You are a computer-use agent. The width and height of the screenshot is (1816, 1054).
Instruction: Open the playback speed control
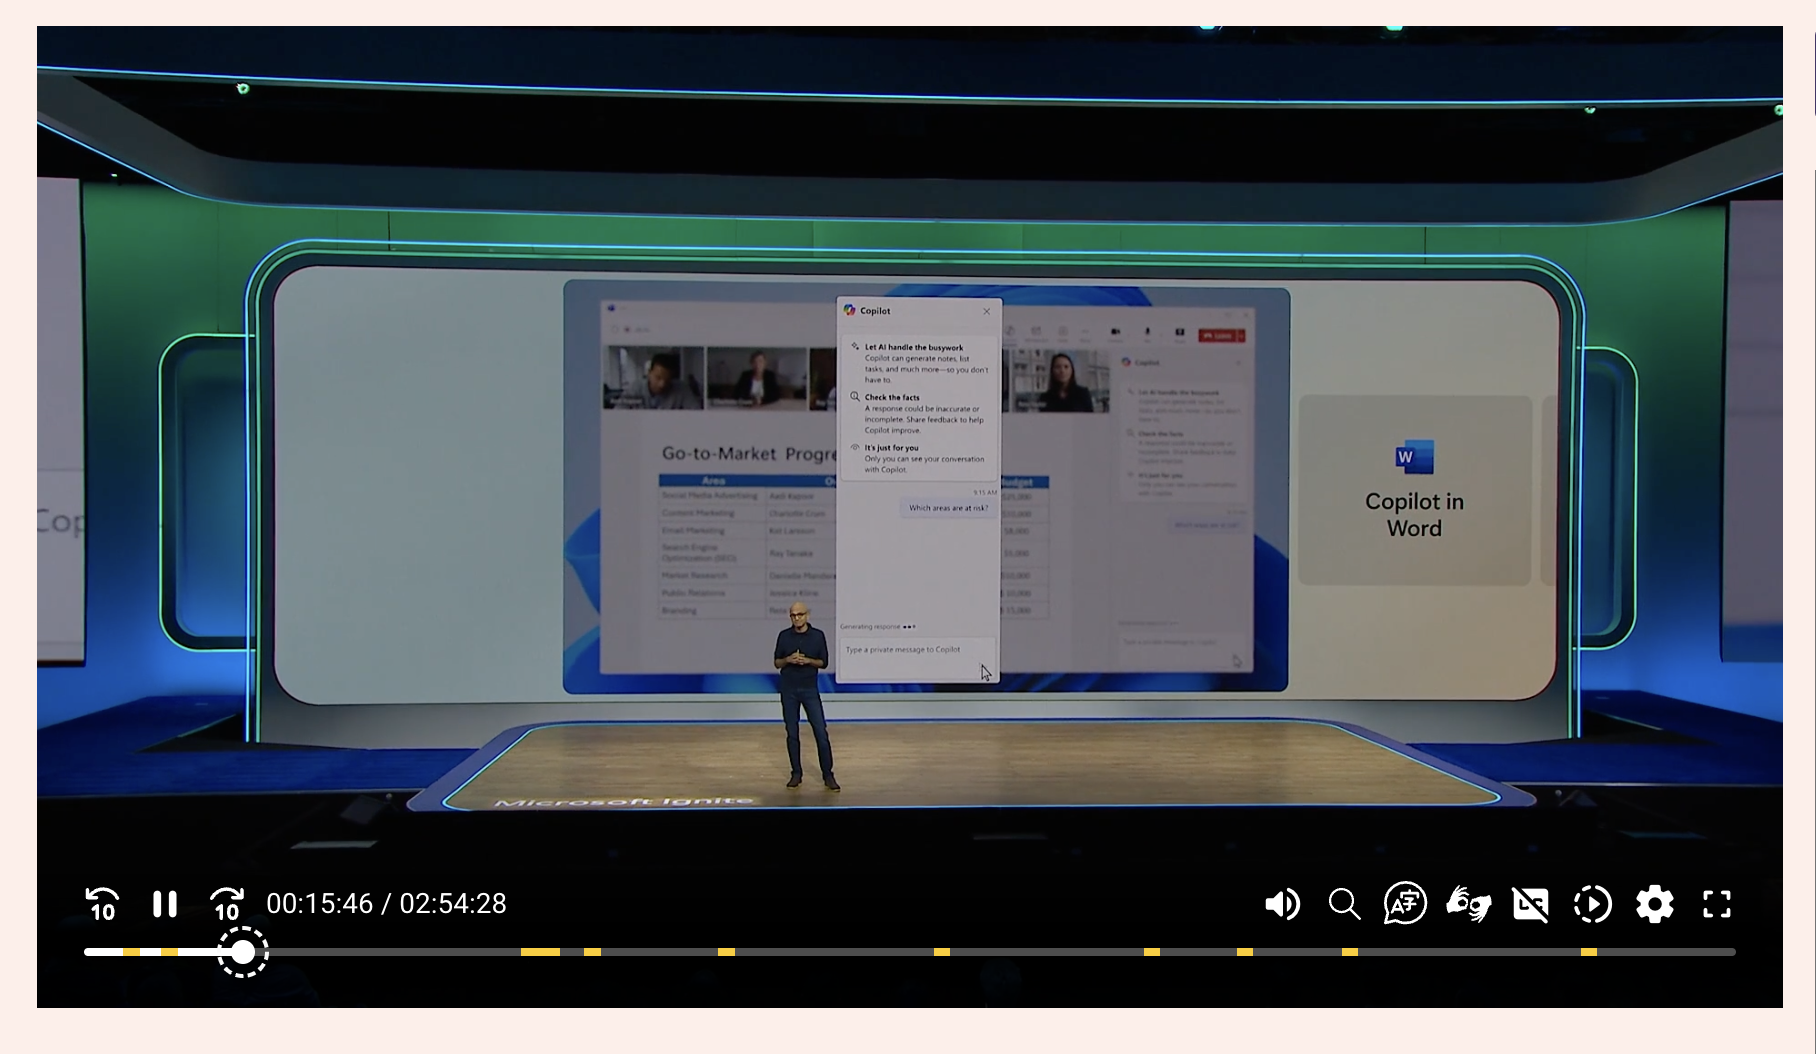[1592, 904]
